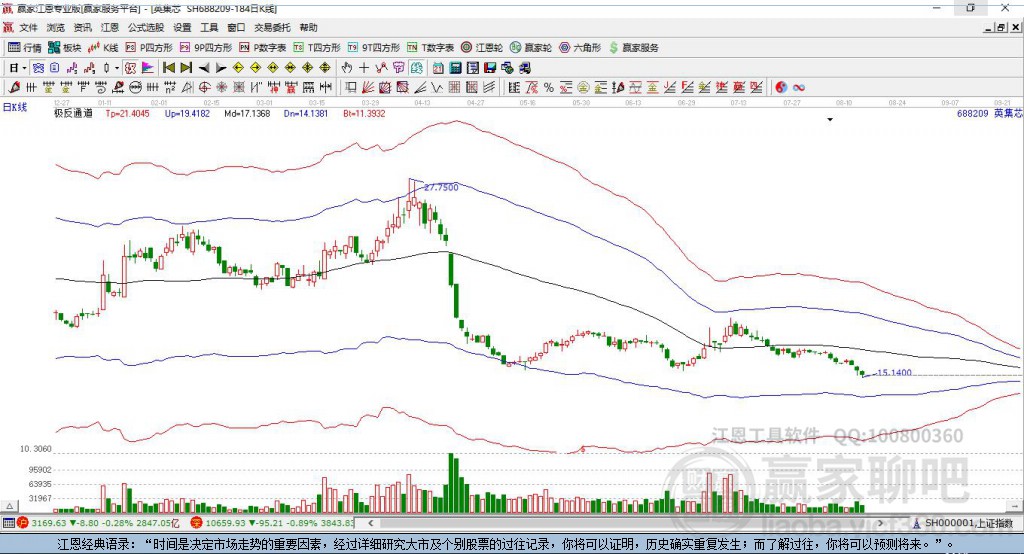This screenshot has width=1024, height=554.
Task: Expand the 日 period dropdown
Action: (24, 68)
